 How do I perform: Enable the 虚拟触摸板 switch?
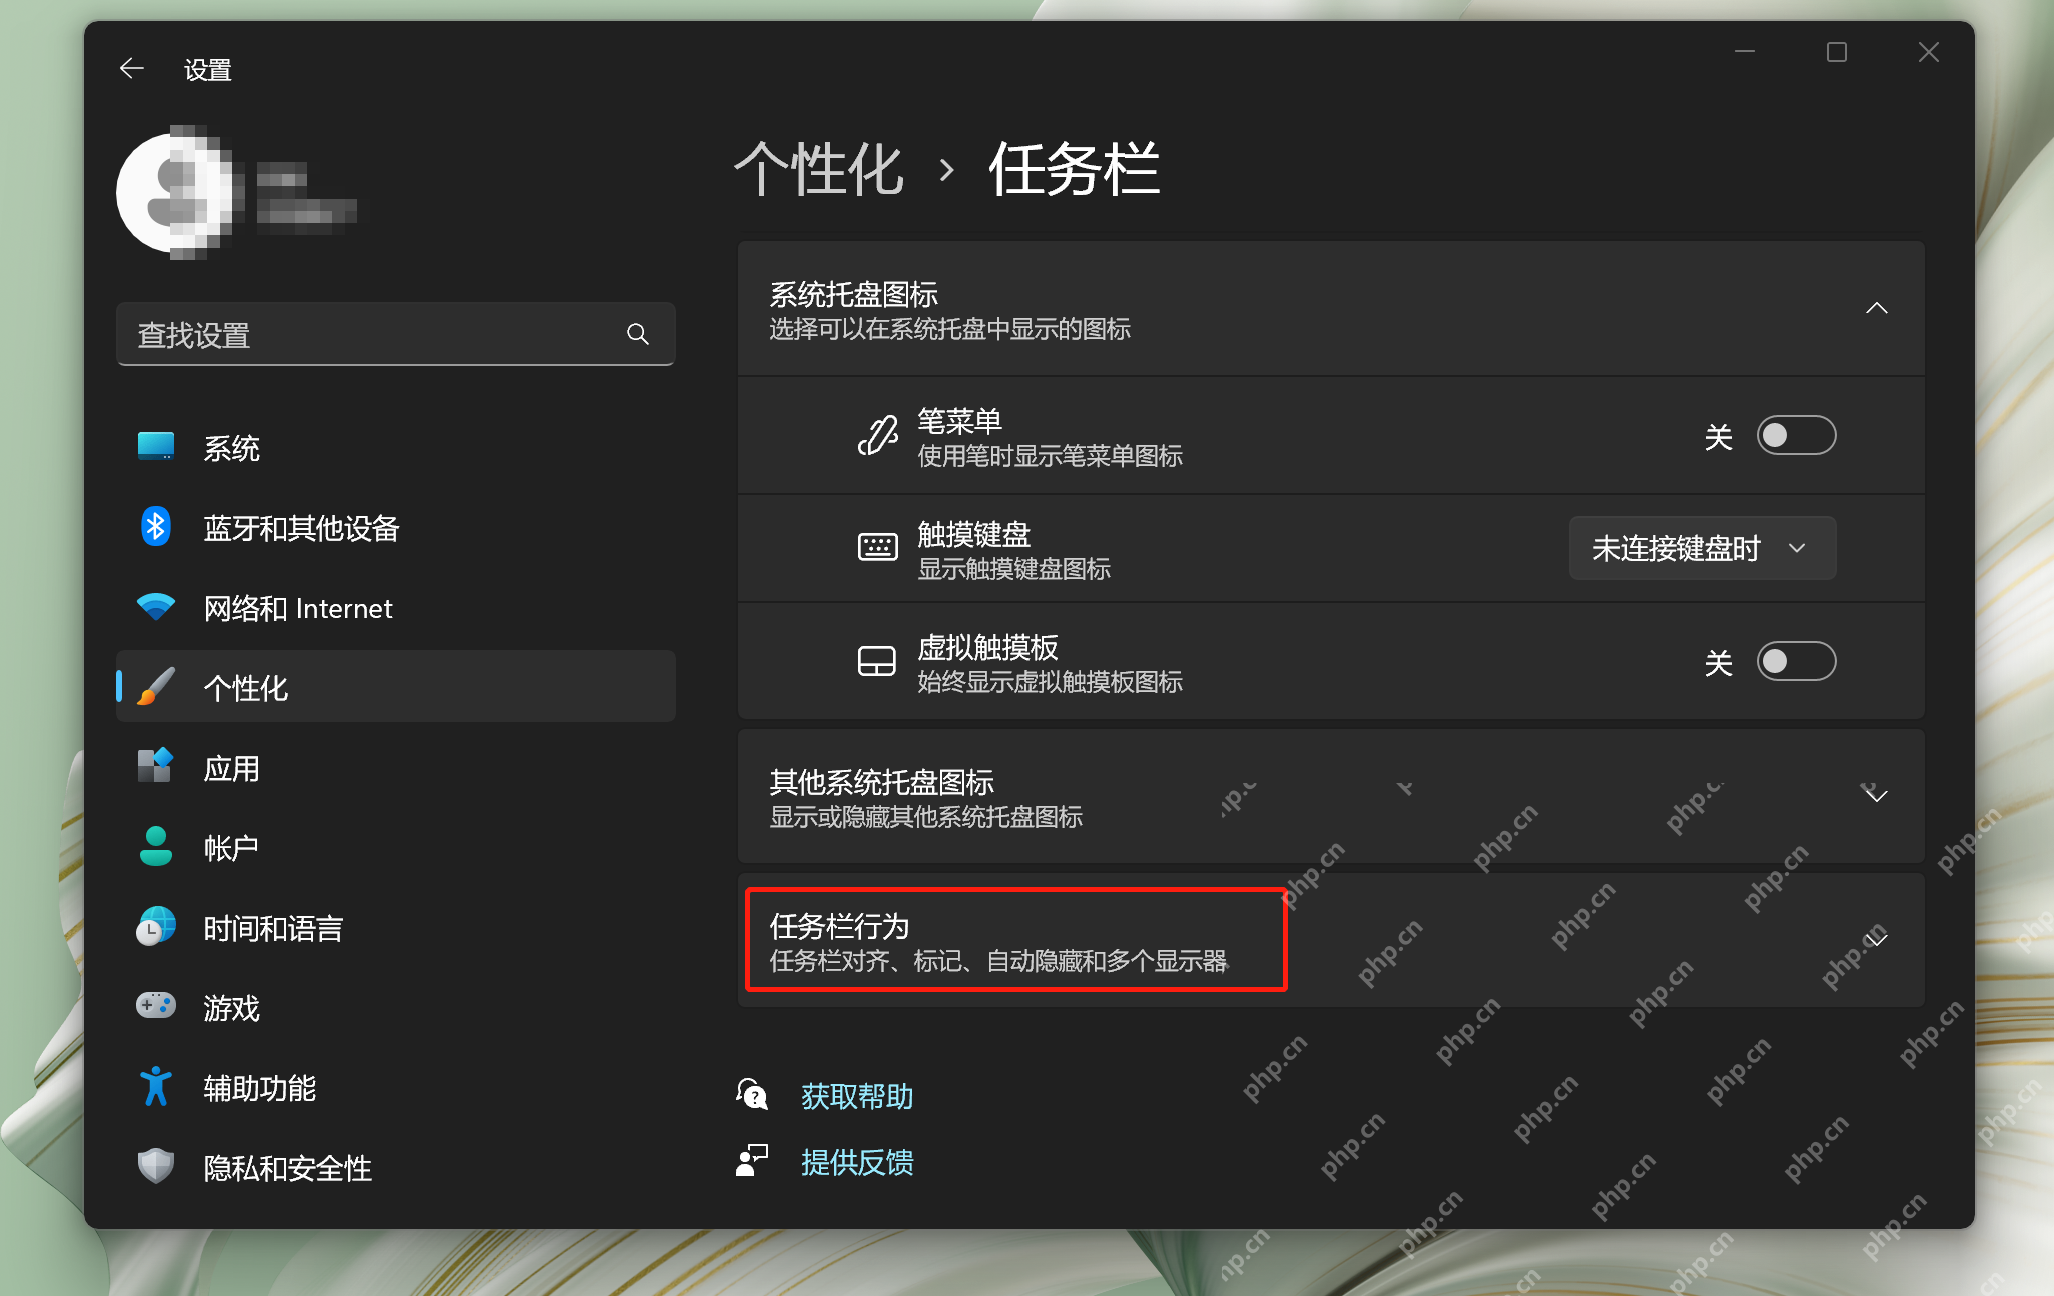pos(1796,662)
